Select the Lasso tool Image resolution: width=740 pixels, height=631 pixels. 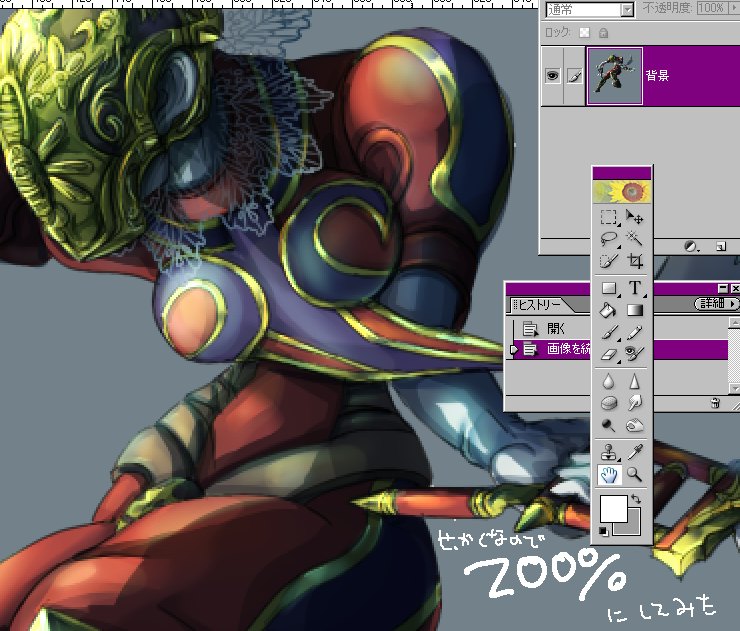(609, 238)
